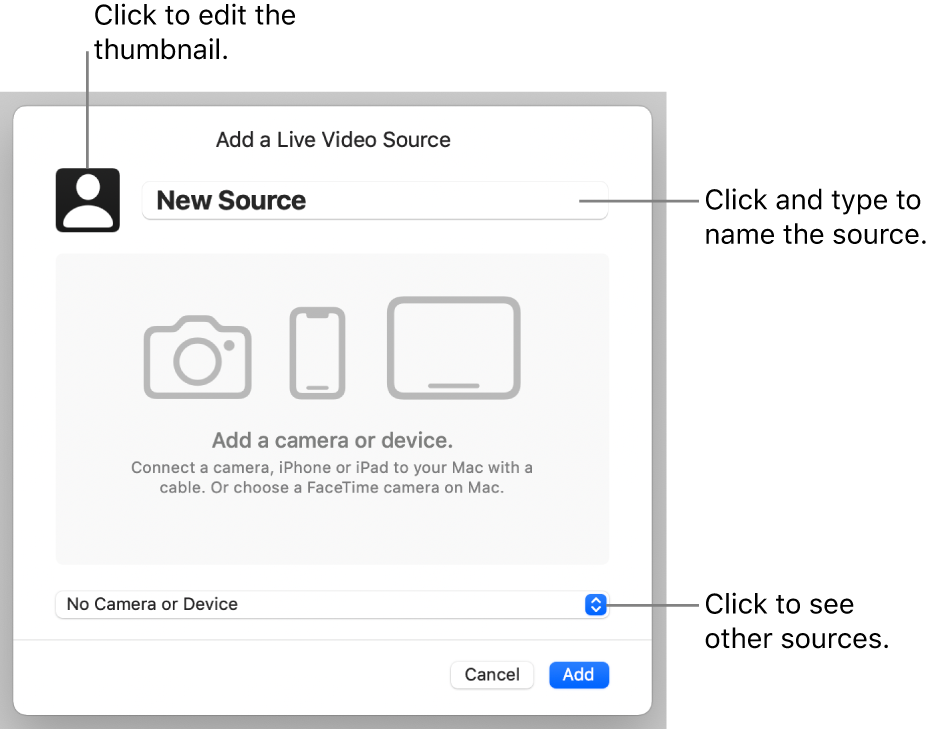Click the iPad device icon
Screen dimensions: 936x729
454,348
